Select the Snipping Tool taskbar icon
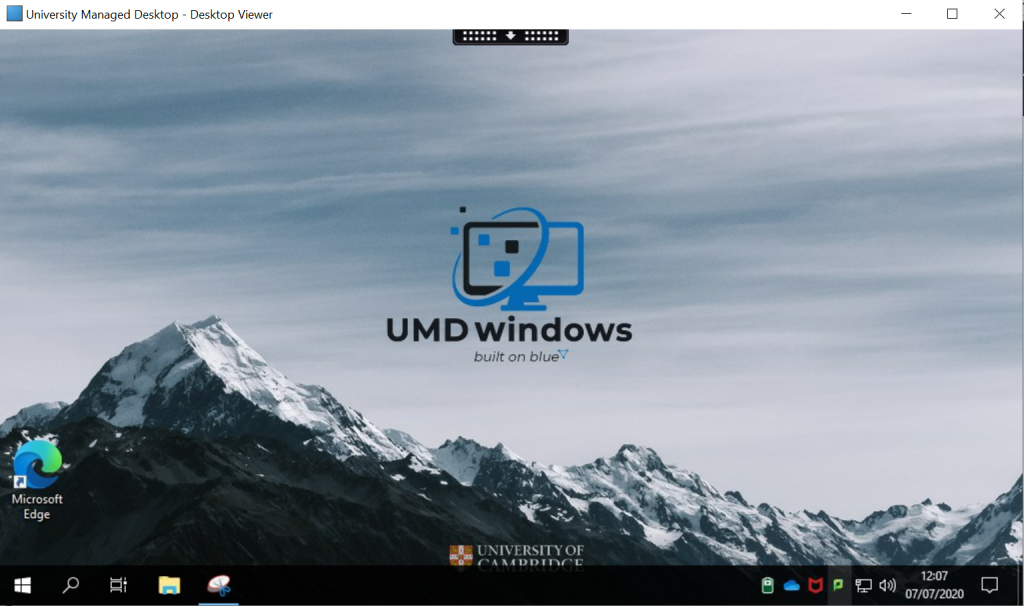Viewport: 1024px width, 606px height. 219,585
